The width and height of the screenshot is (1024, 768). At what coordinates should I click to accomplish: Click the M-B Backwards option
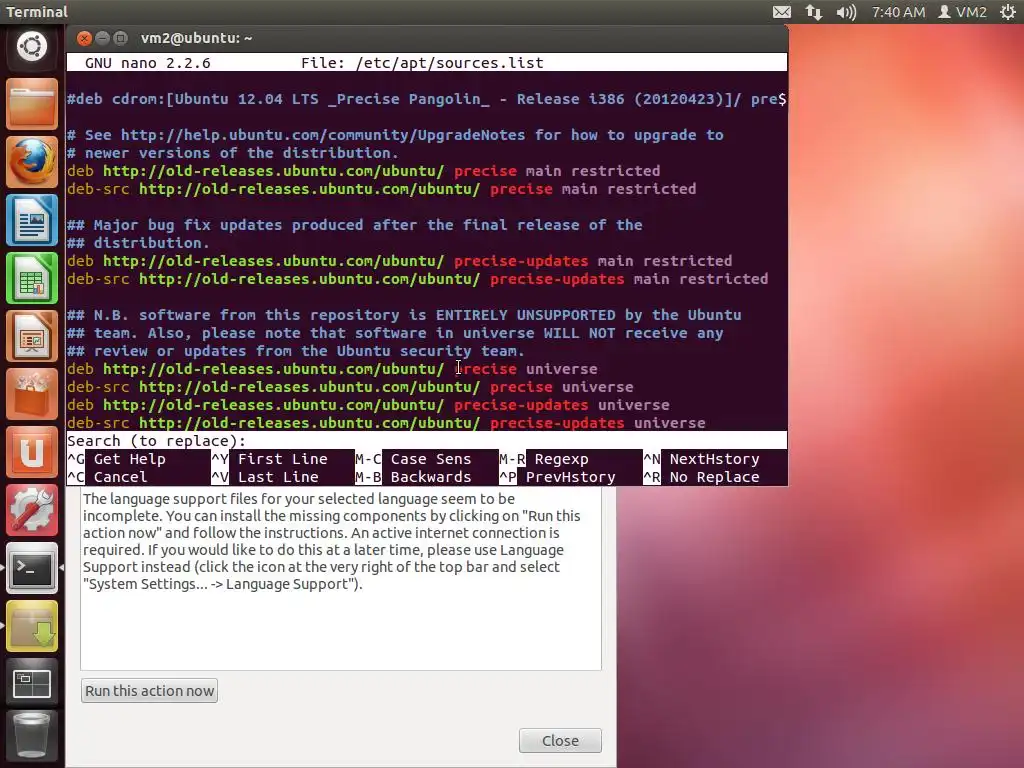(413, 477)
